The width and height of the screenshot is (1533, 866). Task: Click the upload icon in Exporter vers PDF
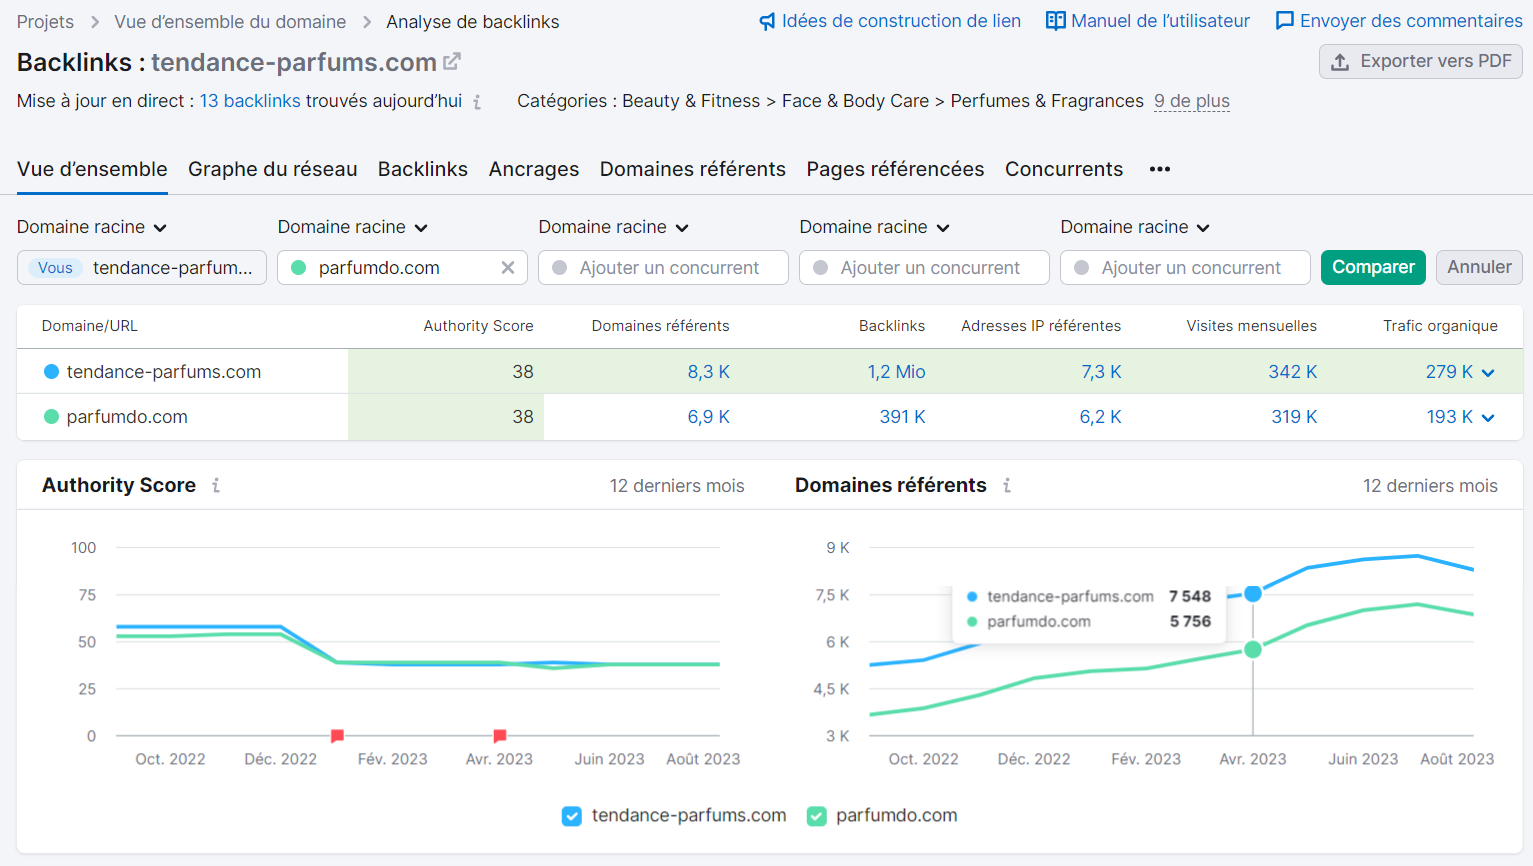click(x=1340, y=62)
